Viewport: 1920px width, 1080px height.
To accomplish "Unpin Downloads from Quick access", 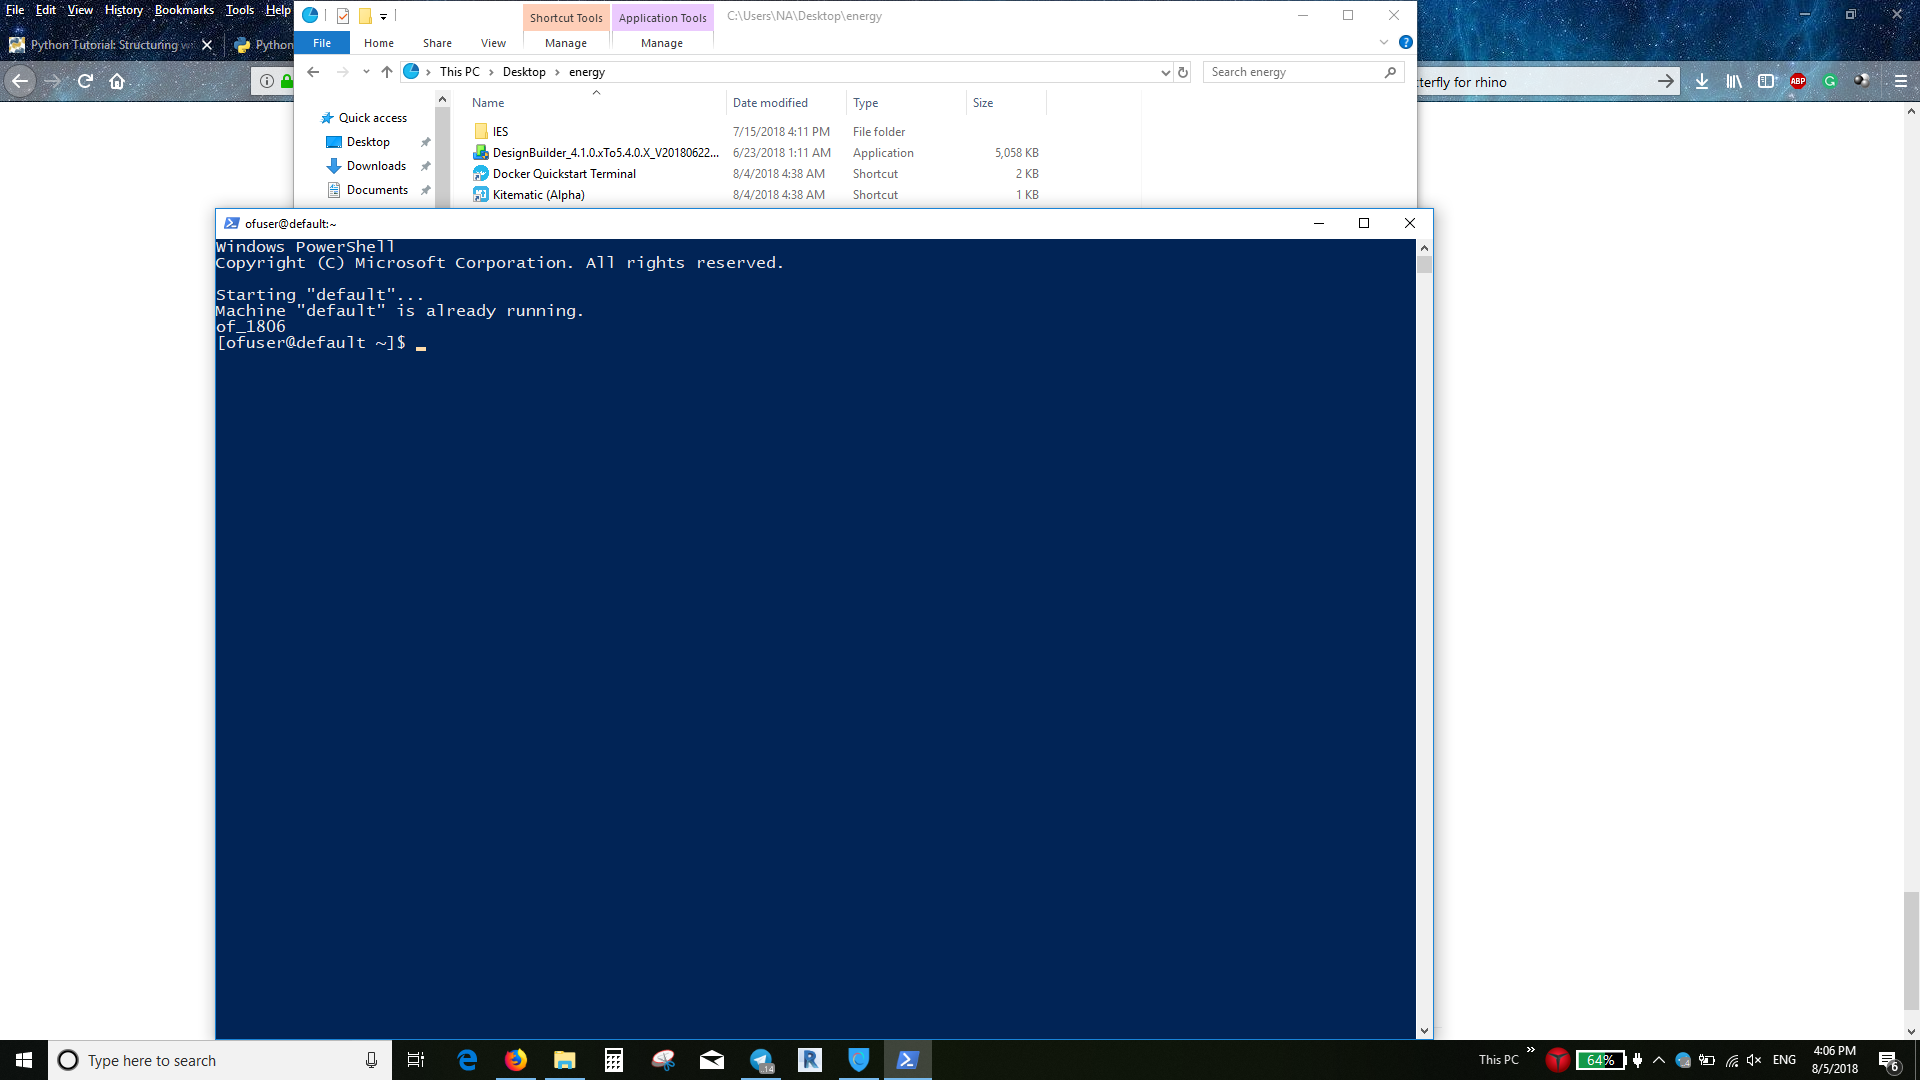I will pyautogui.click(x=426, y=166).
